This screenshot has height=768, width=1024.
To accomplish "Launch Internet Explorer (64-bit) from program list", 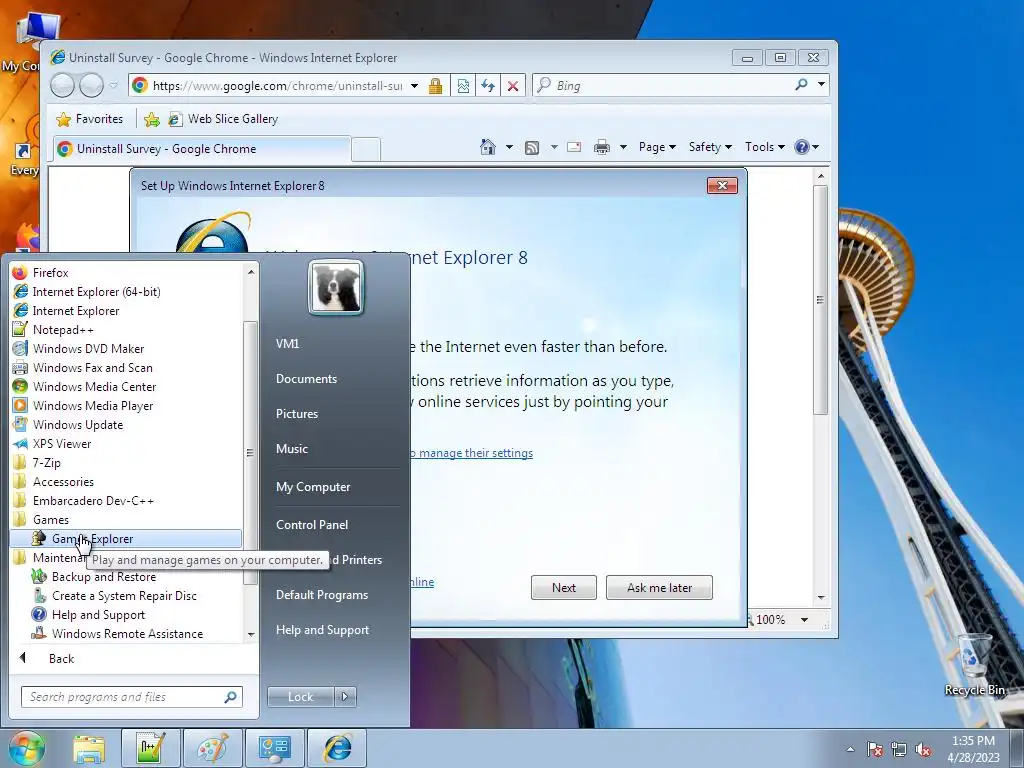I will coord(96,292).
